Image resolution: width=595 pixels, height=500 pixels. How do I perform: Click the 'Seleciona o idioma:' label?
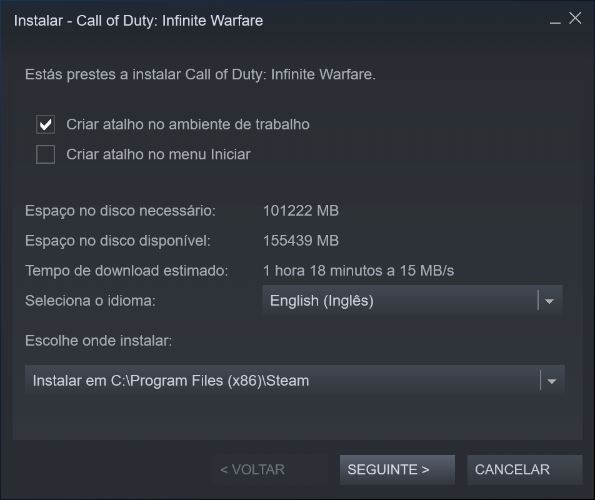90,301
